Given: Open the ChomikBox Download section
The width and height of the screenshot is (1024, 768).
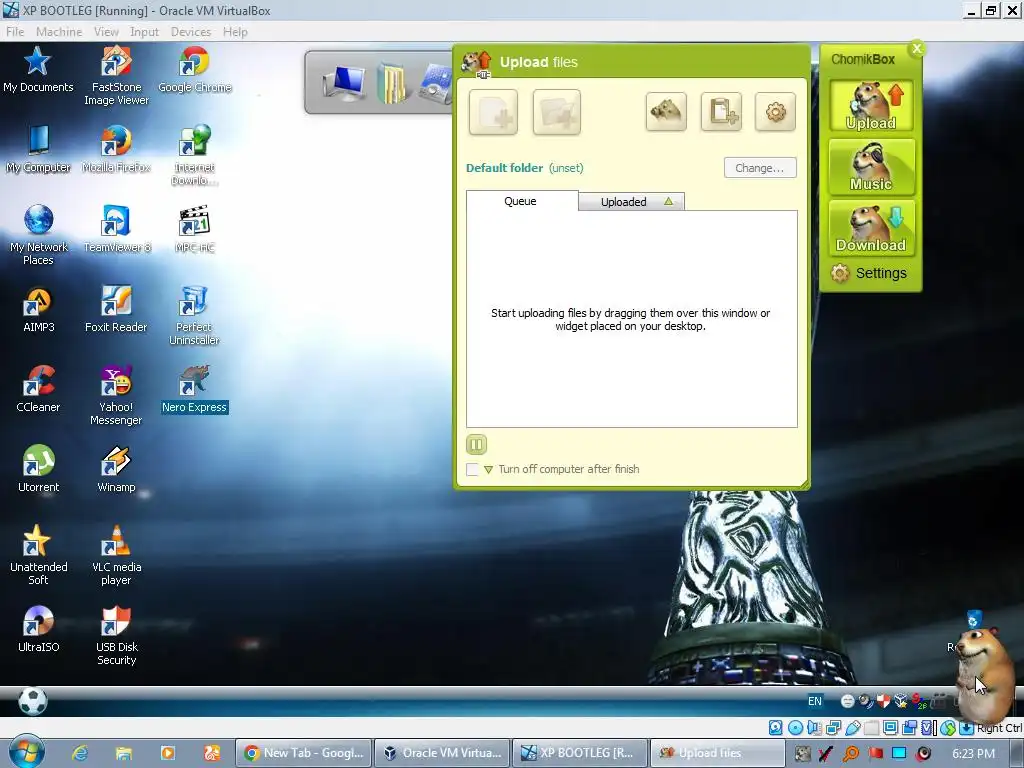Looking at the screenshot, I should point(871,227).
